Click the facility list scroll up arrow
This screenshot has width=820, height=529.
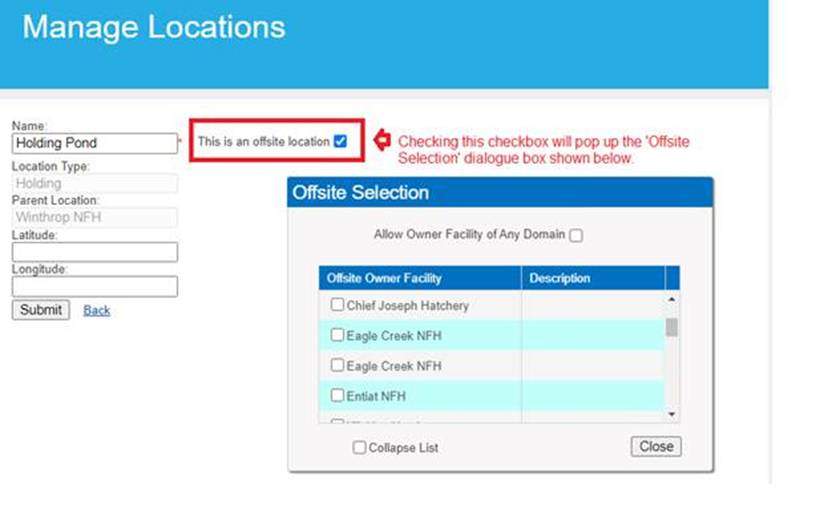click(x=672, y=299)
